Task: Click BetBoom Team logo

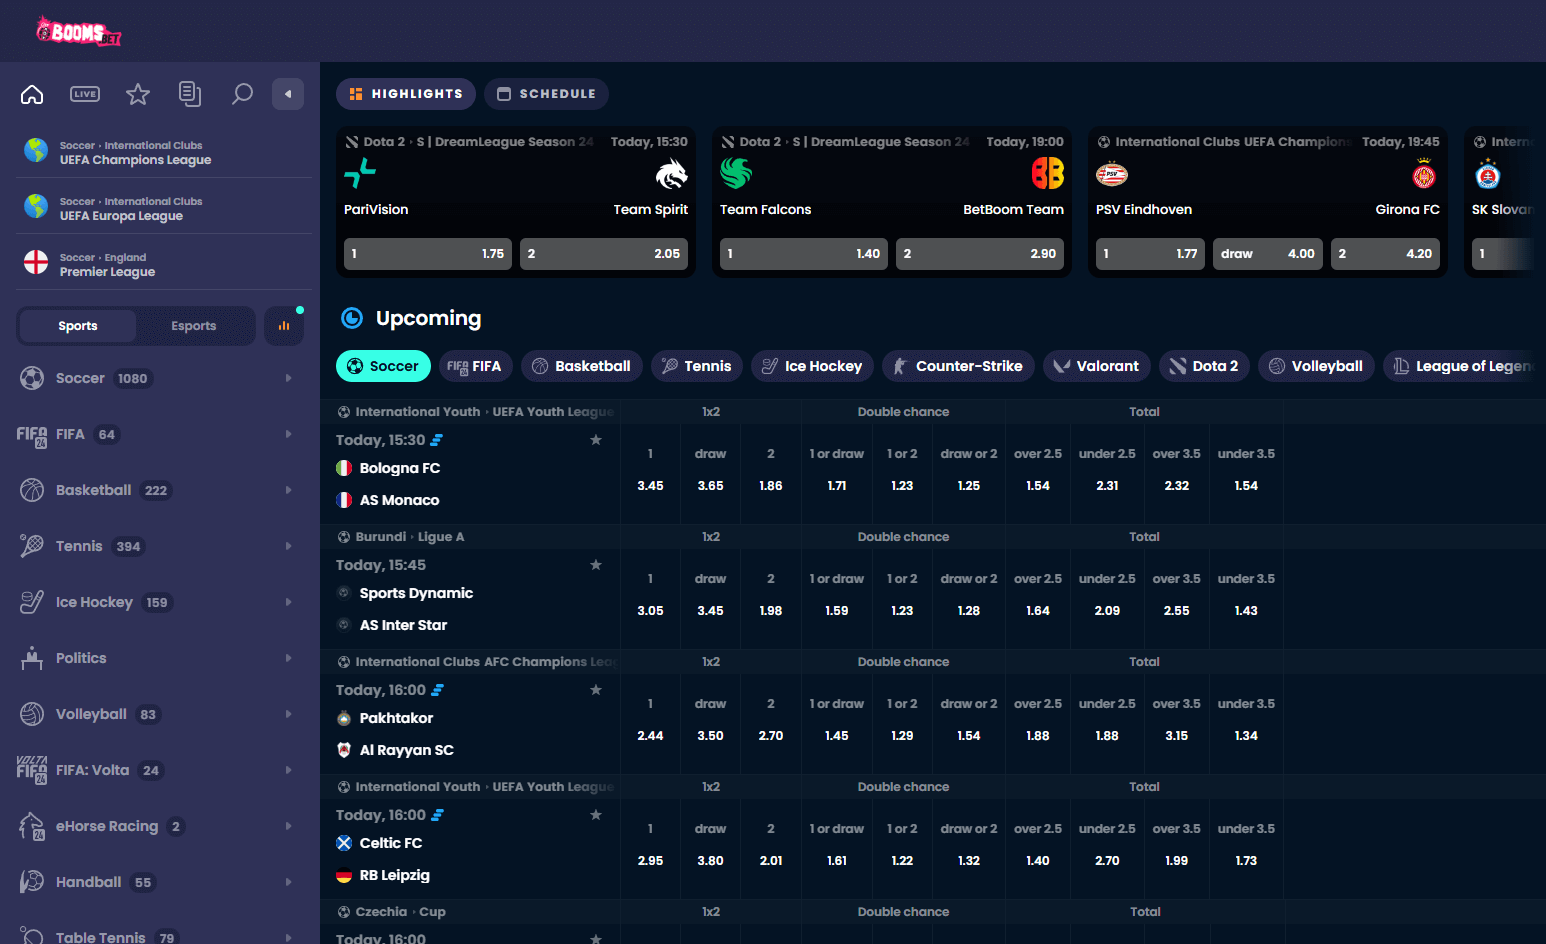Action: [1048, 173]
